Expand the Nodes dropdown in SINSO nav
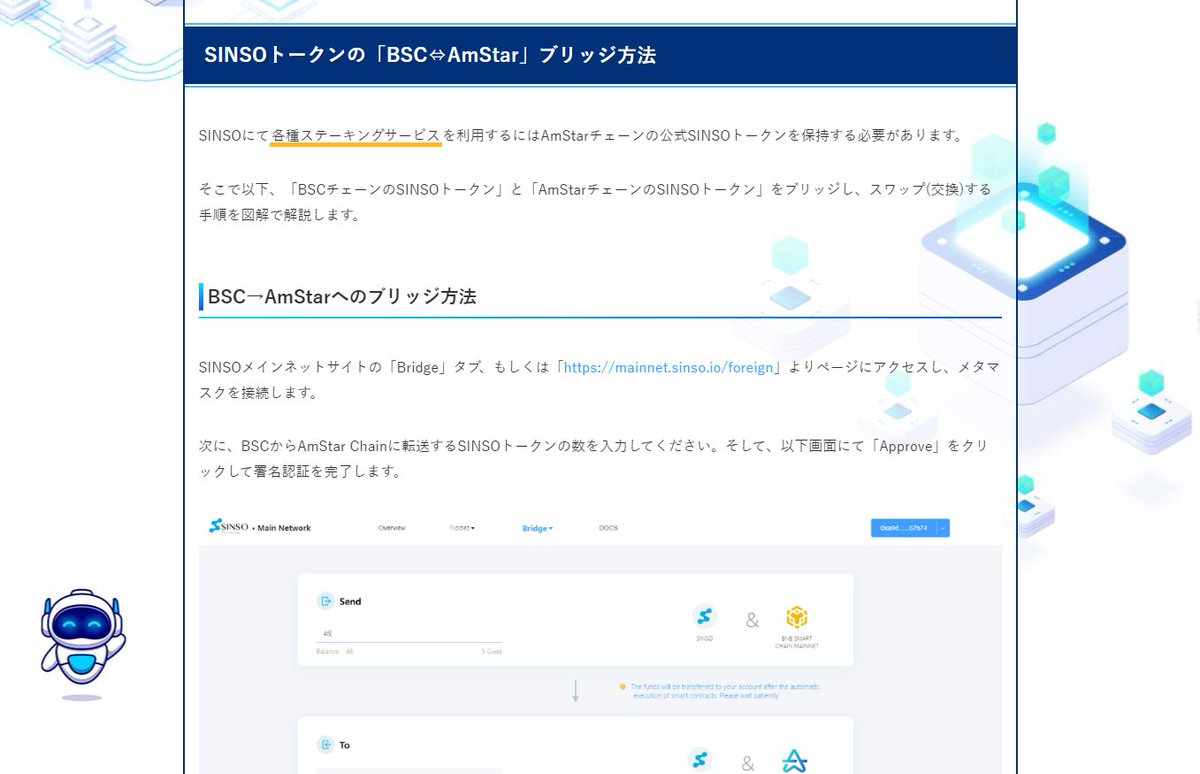Image resolution: width=1200 pixels, height=774 pixels. [x=462, y=528]
